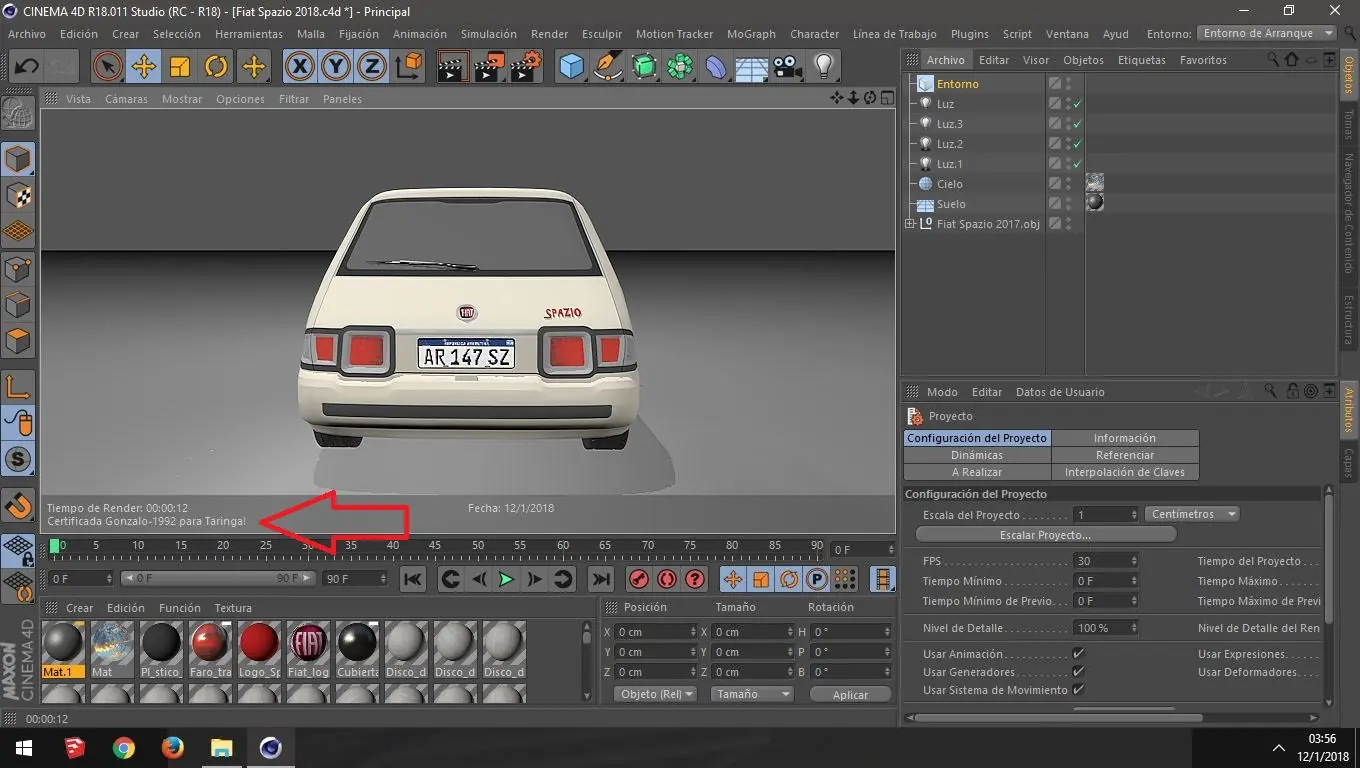Open the Interpolación de Claves tab
The width and height of the screenshot is (1360, 768).
pos(1125,472)
